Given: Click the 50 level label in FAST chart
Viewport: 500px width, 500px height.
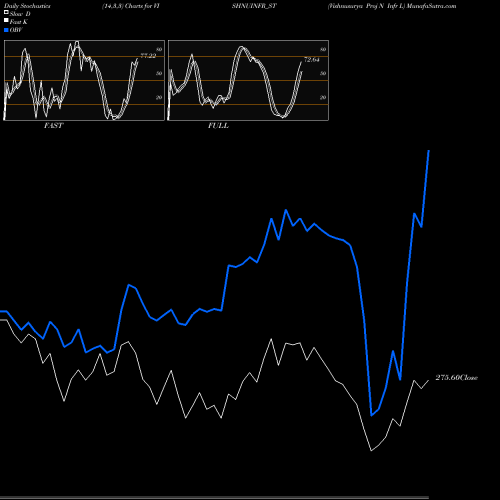Looking at the screenshot, I should click(159, 73).
